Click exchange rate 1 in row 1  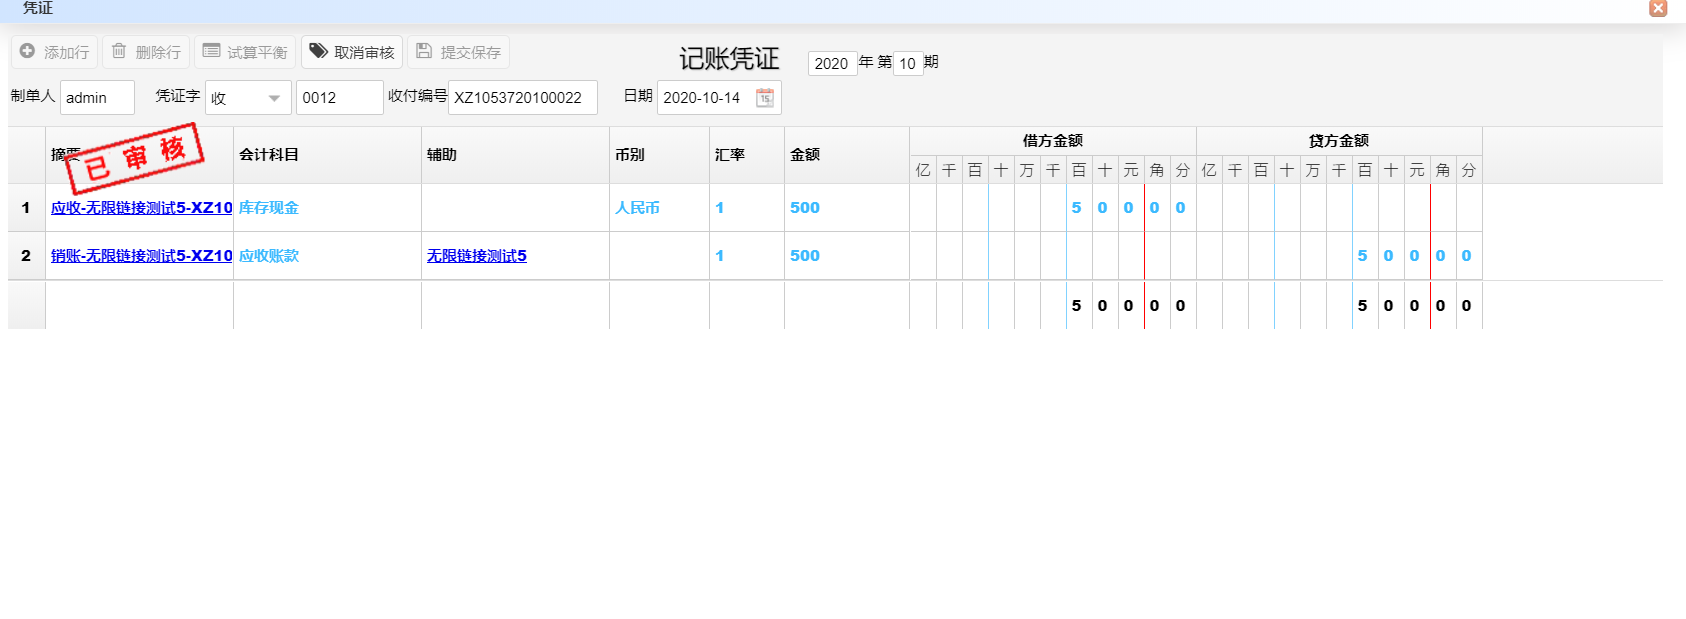tap(719, 208)
